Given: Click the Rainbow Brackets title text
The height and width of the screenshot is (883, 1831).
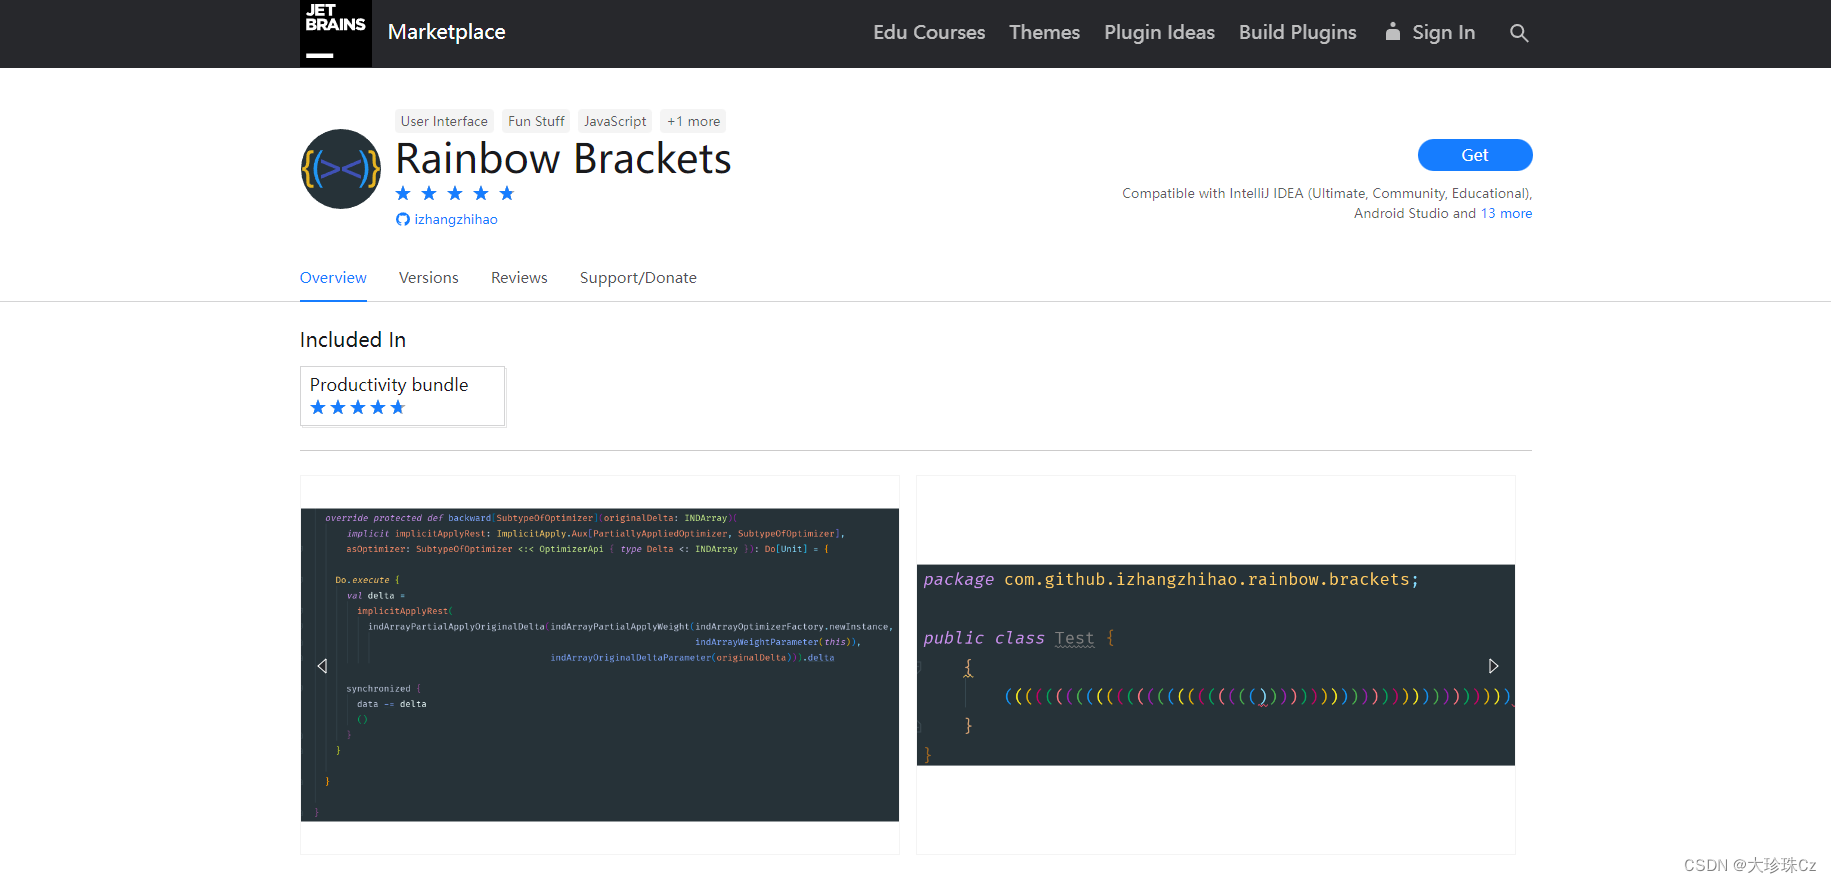Looking at the screenshot, I should (x=563, y=158).
